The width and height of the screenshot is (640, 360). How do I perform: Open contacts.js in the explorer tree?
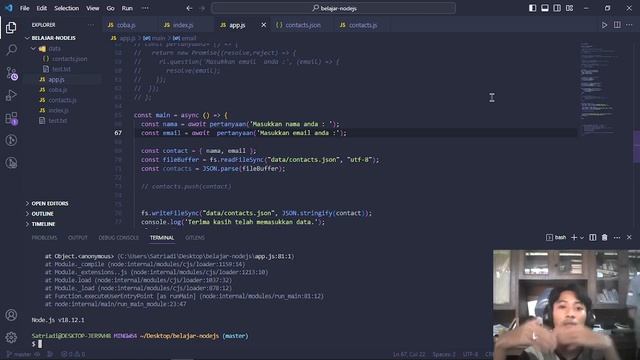tap(62, 100)
